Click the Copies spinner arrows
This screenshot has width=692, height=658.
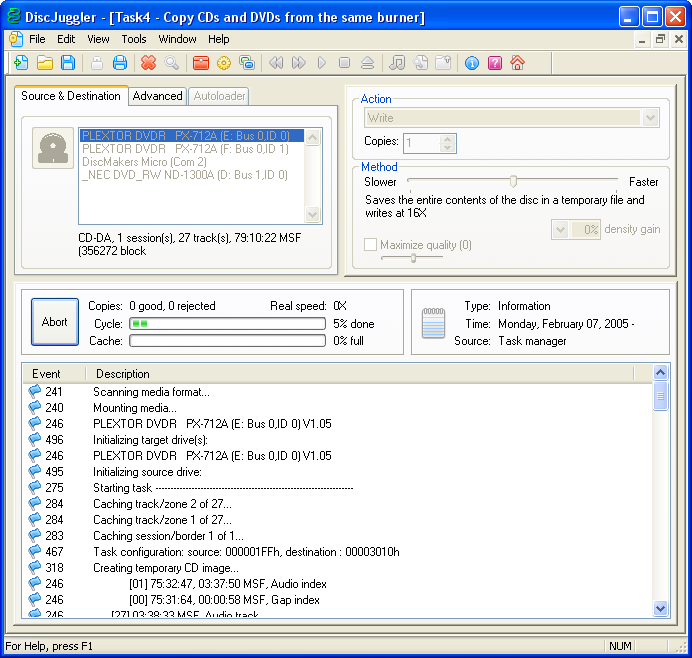point(448,143)
